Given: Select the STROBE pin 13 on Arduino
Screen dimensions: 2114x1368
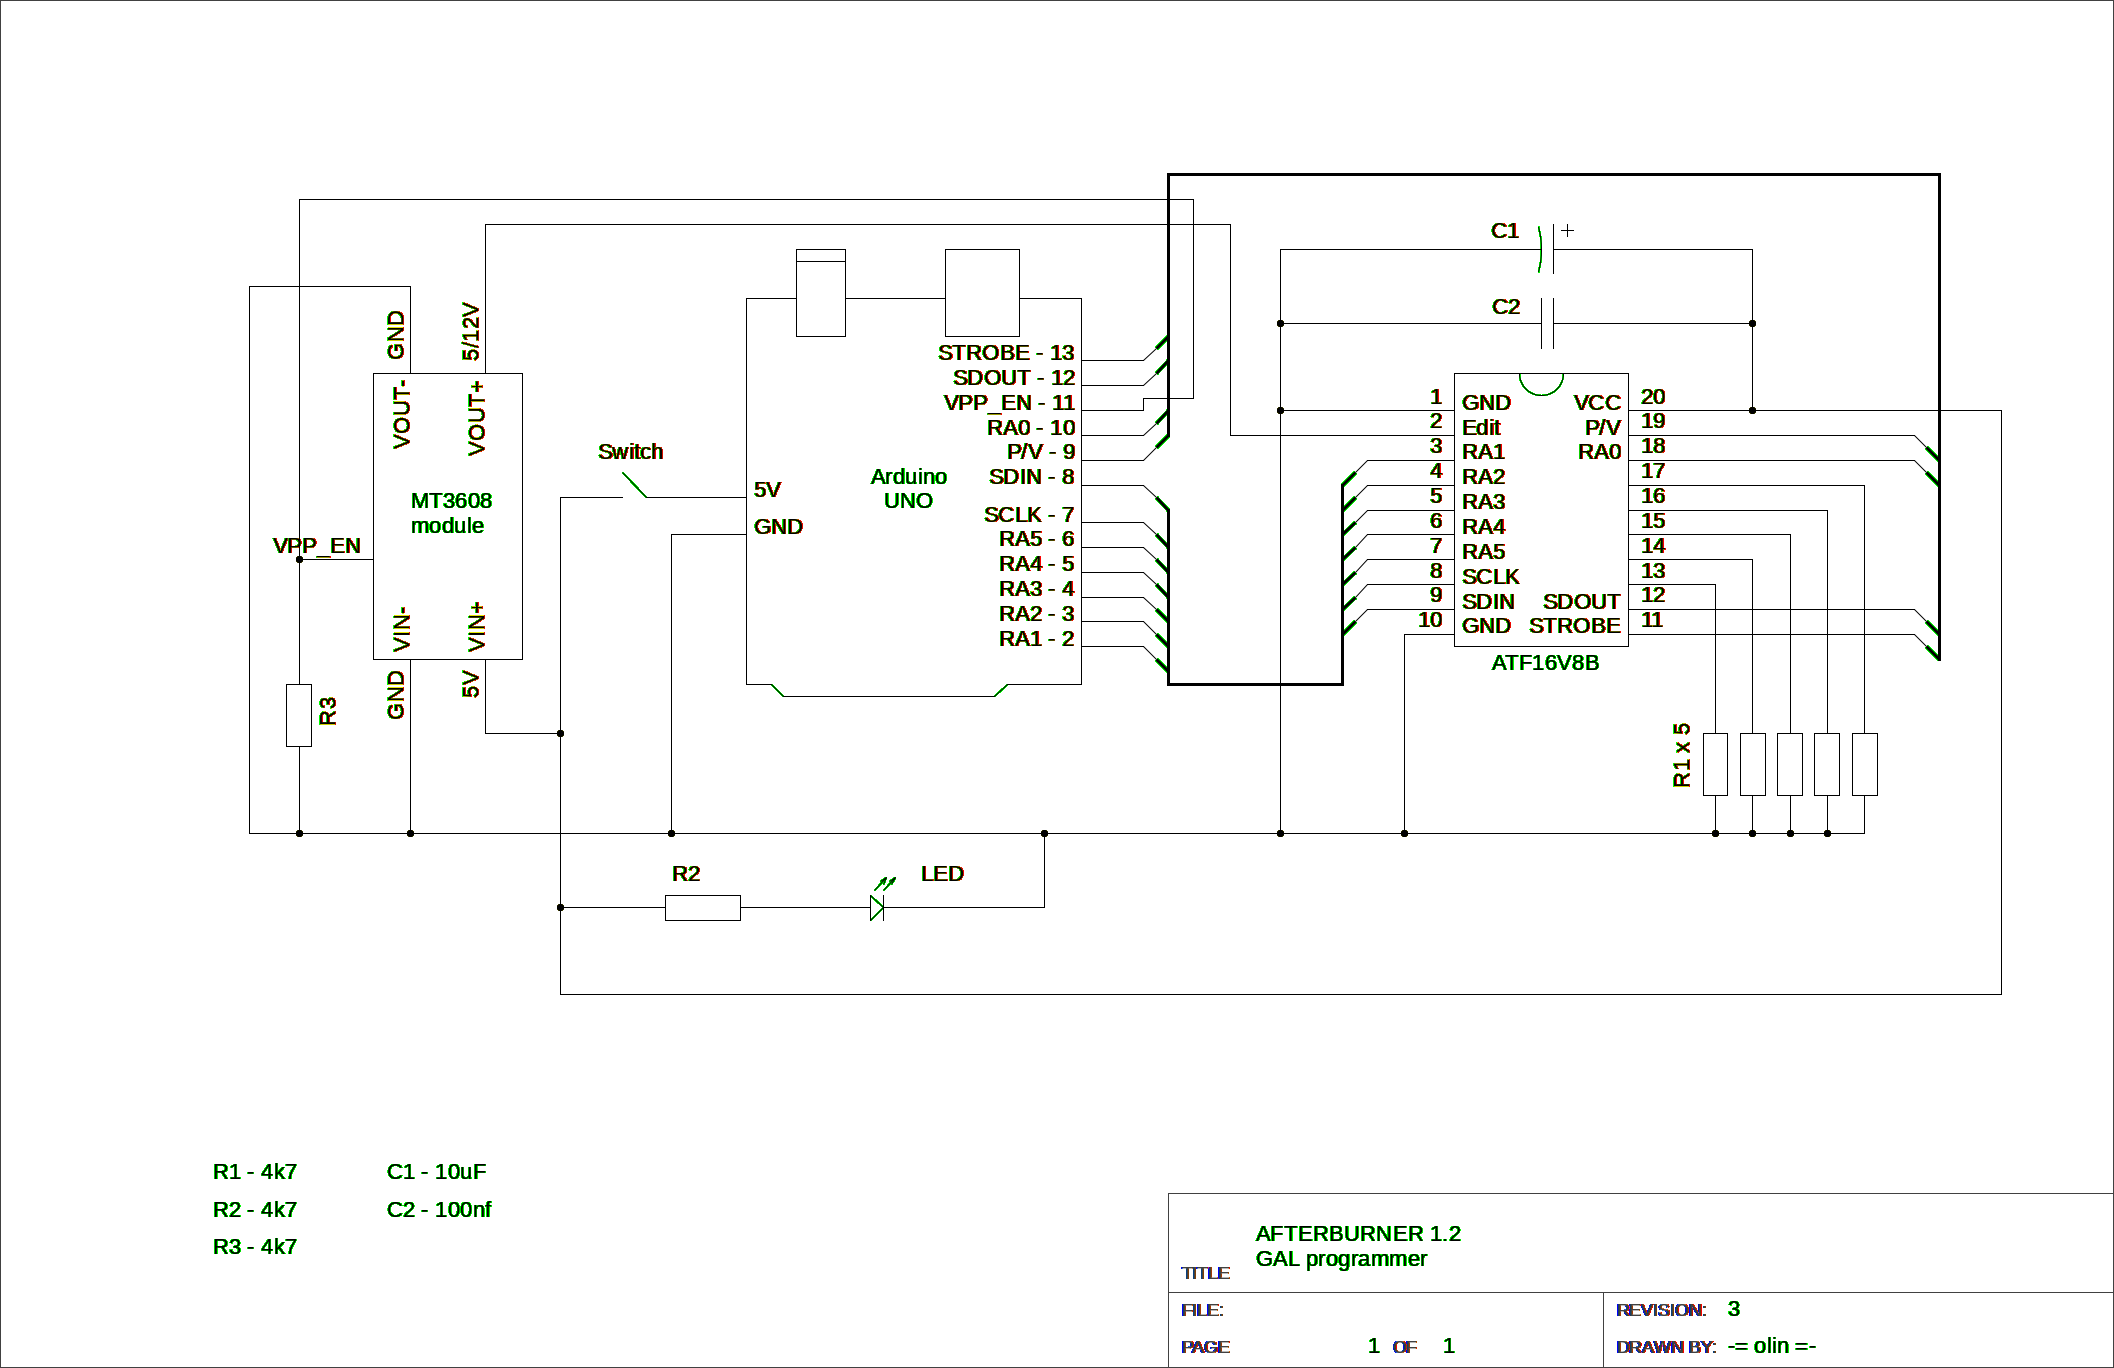Looking at the screenshot, I should 1005,352.
